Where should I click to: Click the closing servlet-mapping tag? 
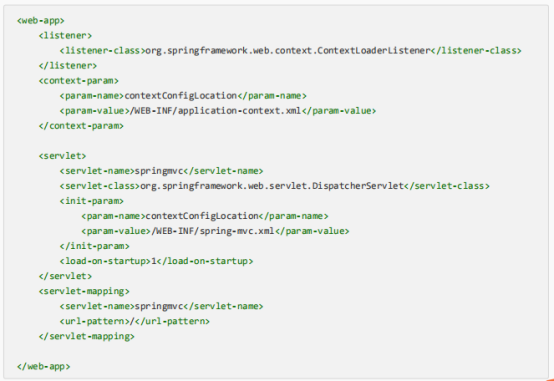87,336
